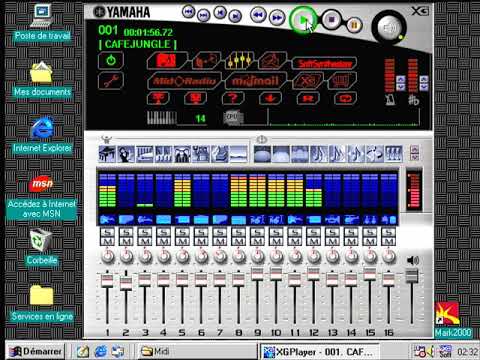Viewport: 480px width, 360px height.
Task: Click the song title CAFEJUNGLE
Action: click(138, 44)
